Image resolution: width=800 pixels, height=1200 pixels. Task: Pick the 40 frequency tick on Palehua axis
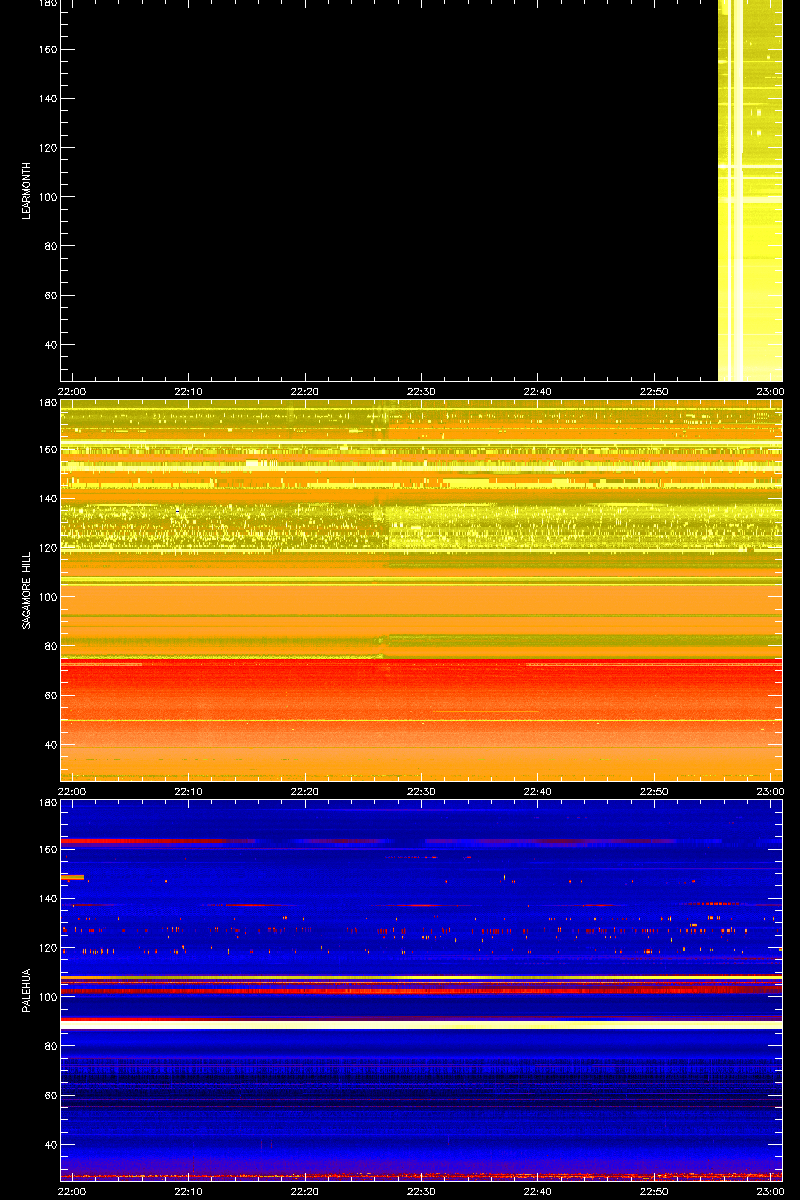[x=49, y=1145]
